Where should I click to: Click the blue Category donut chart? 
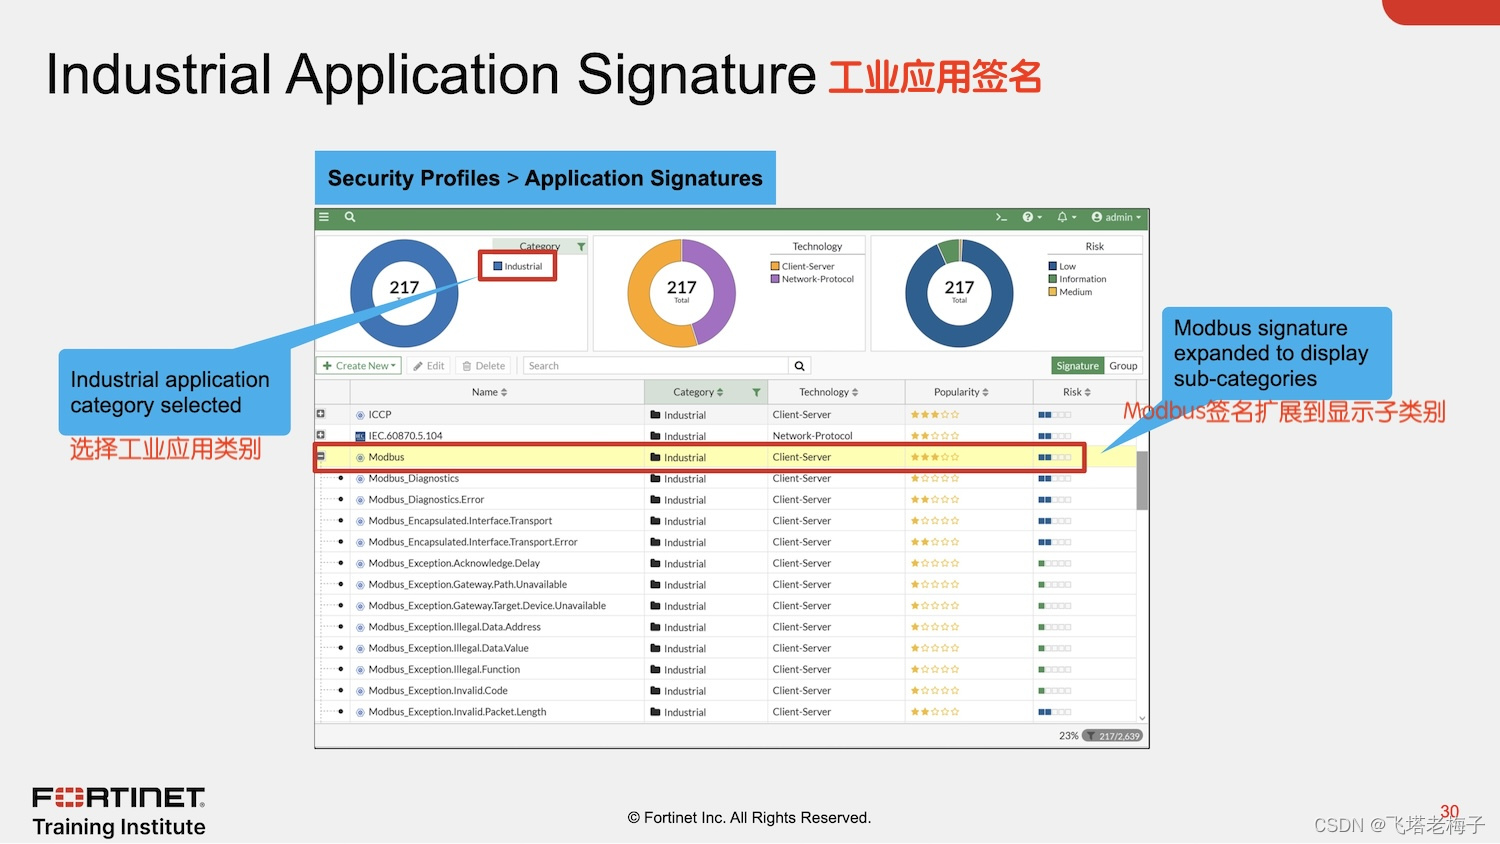(x=404, y=293)
